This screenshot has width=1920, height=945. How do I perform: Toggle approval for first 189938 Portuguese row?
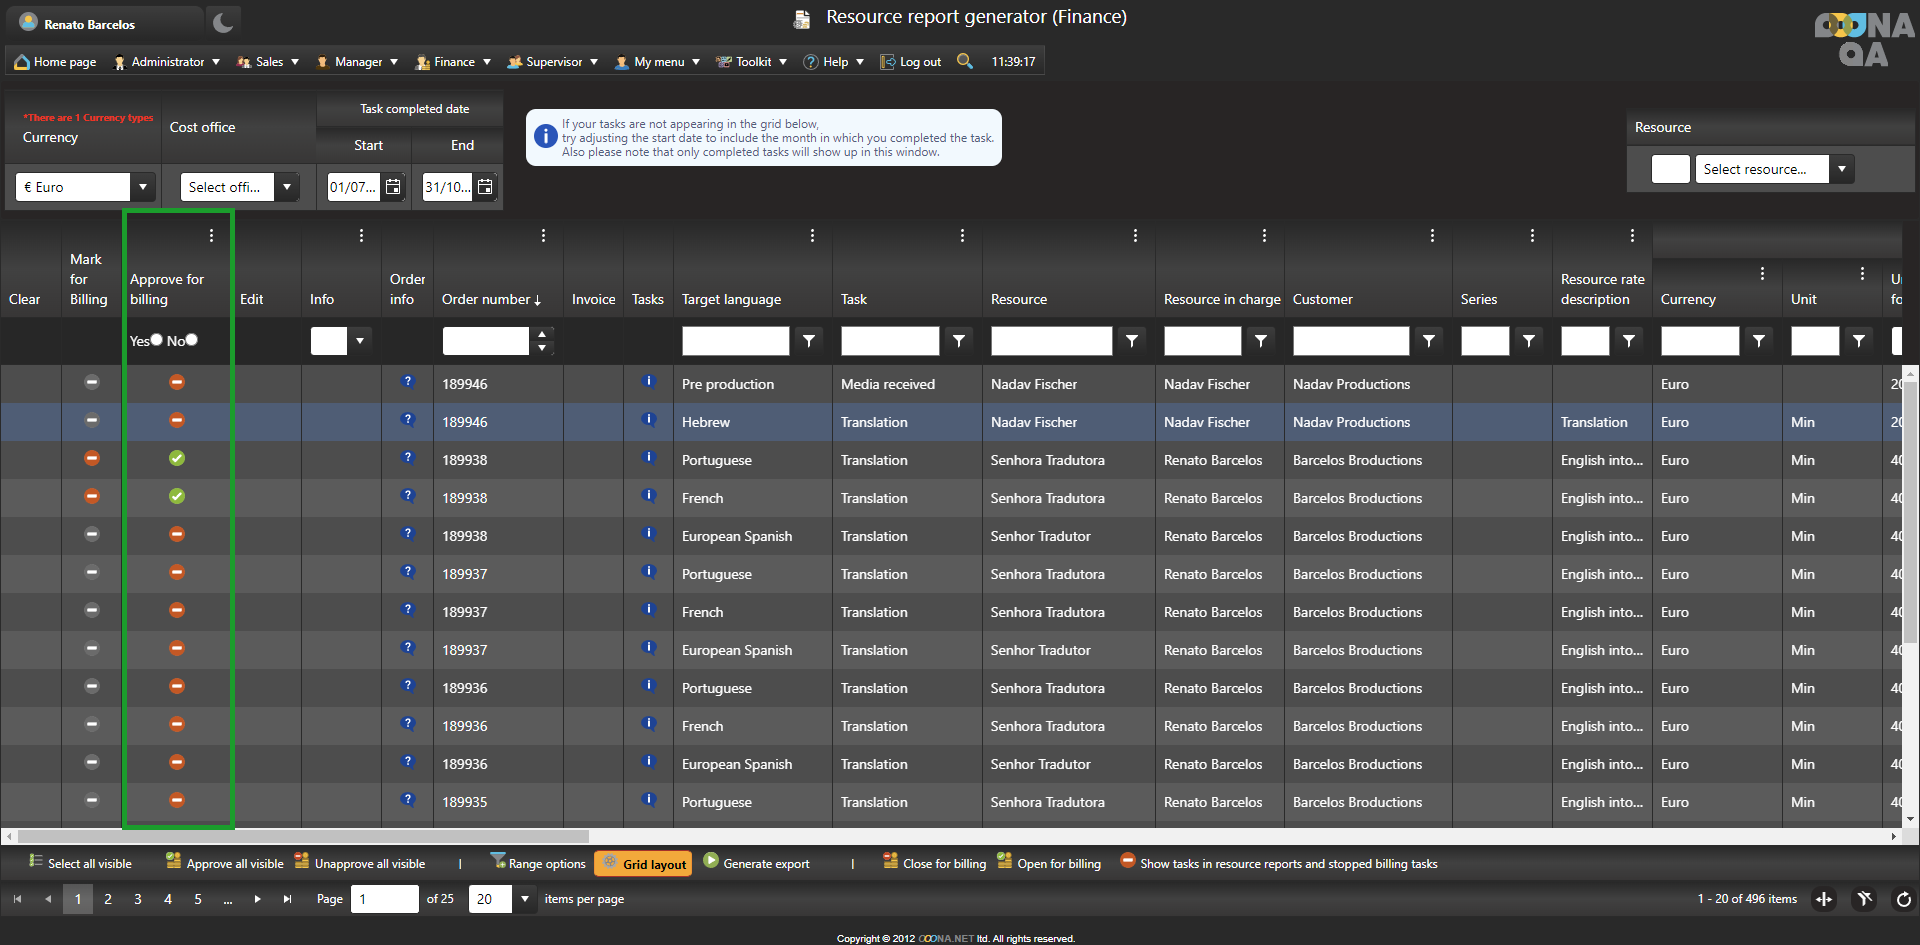[x=177, y=458]
